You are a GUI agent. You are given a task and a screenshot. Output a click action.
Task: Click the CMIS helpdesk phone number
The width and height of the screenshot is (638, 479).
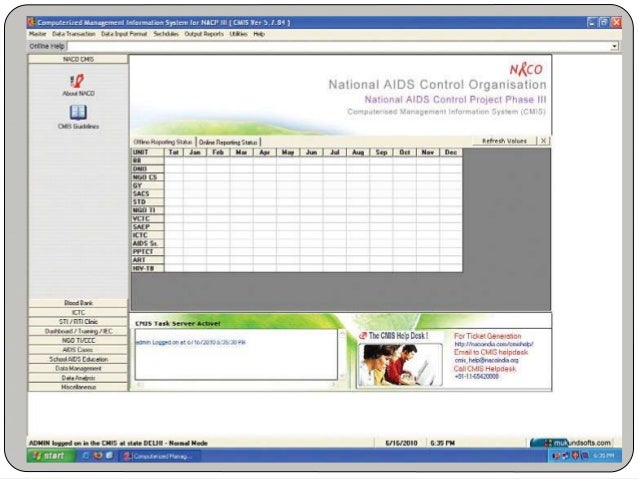tap(476, 377)
